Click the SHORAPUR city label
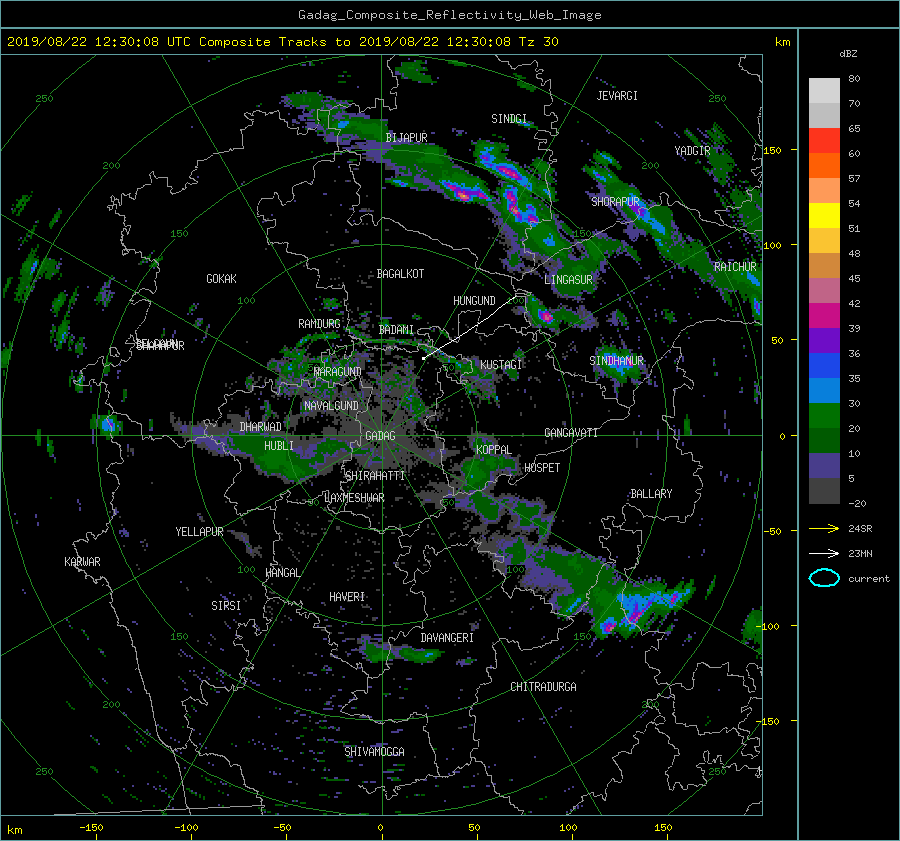This screenshot has height=841, width=900. (x=615, y=201)
